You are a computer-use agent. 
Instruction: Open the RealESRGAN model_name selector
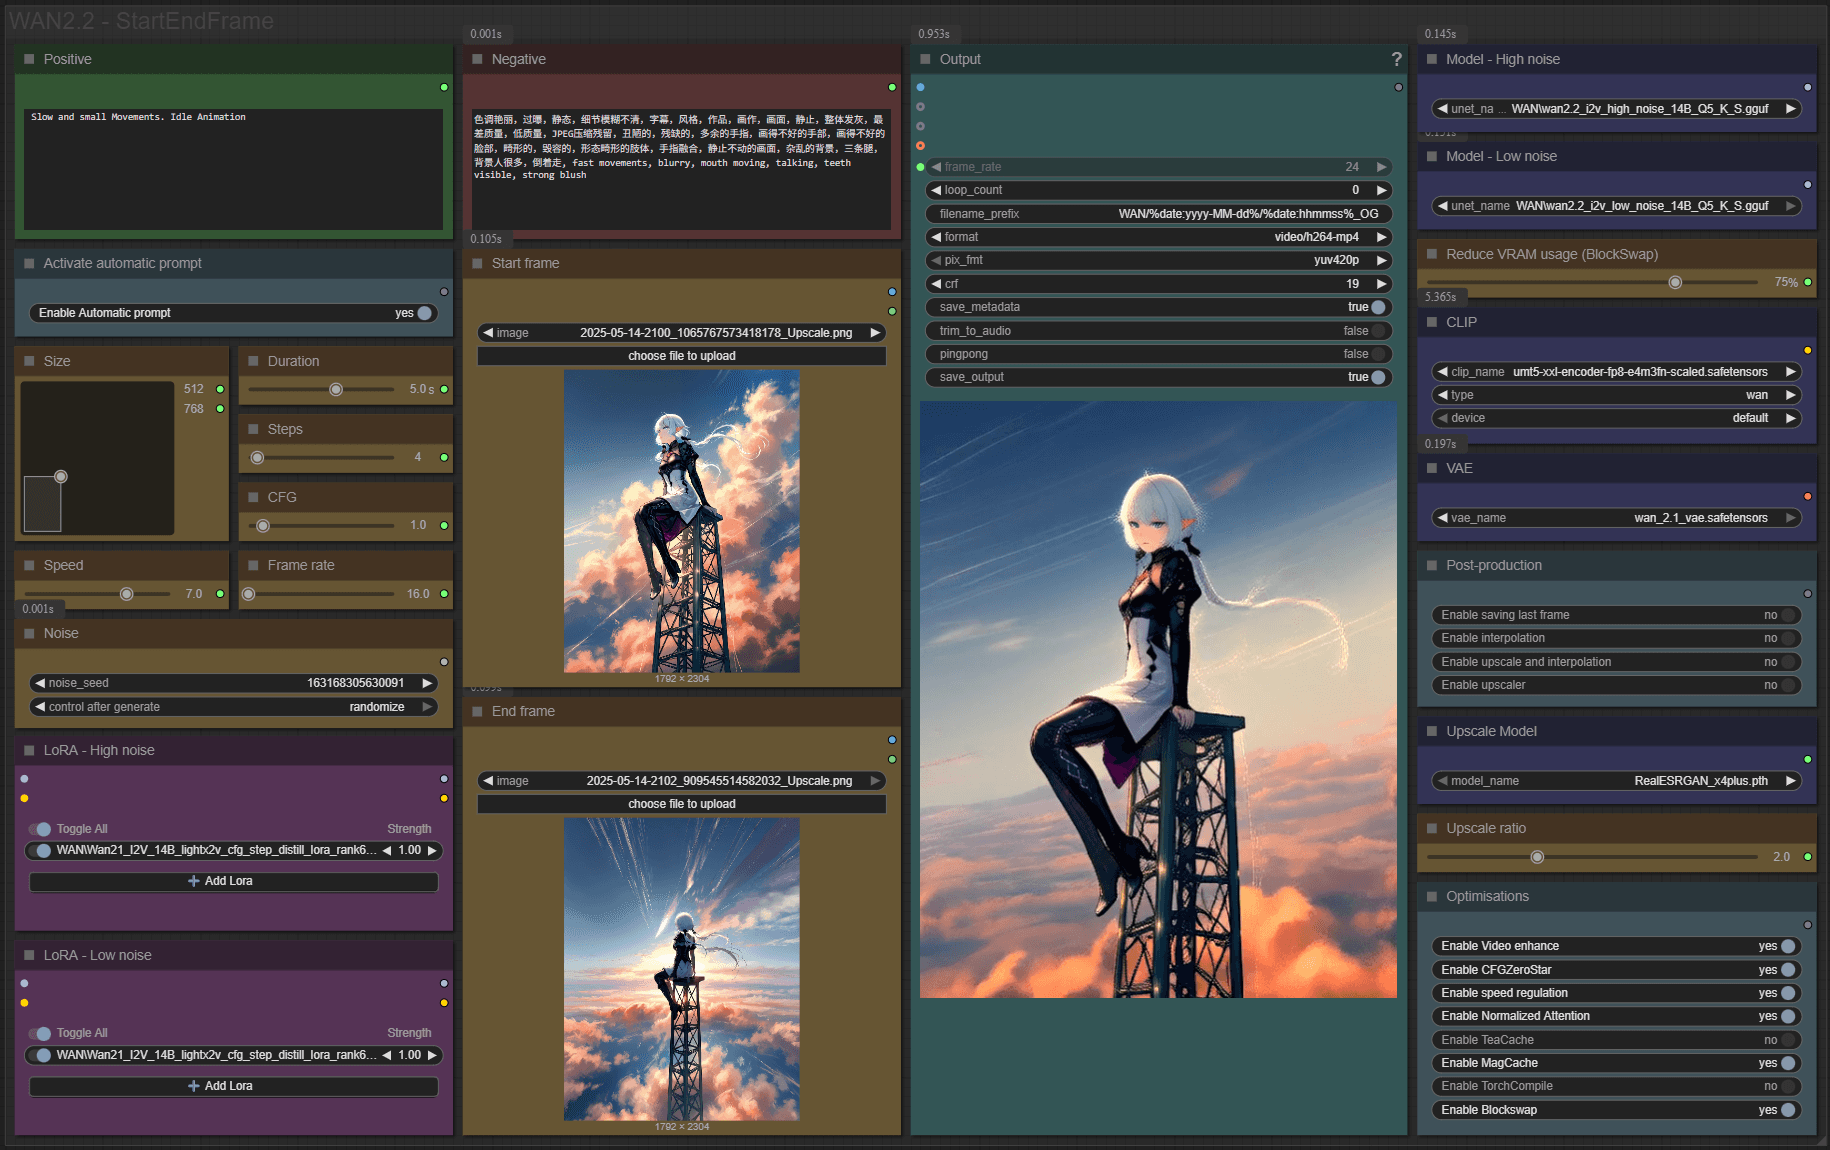(x=1616, y=781)
